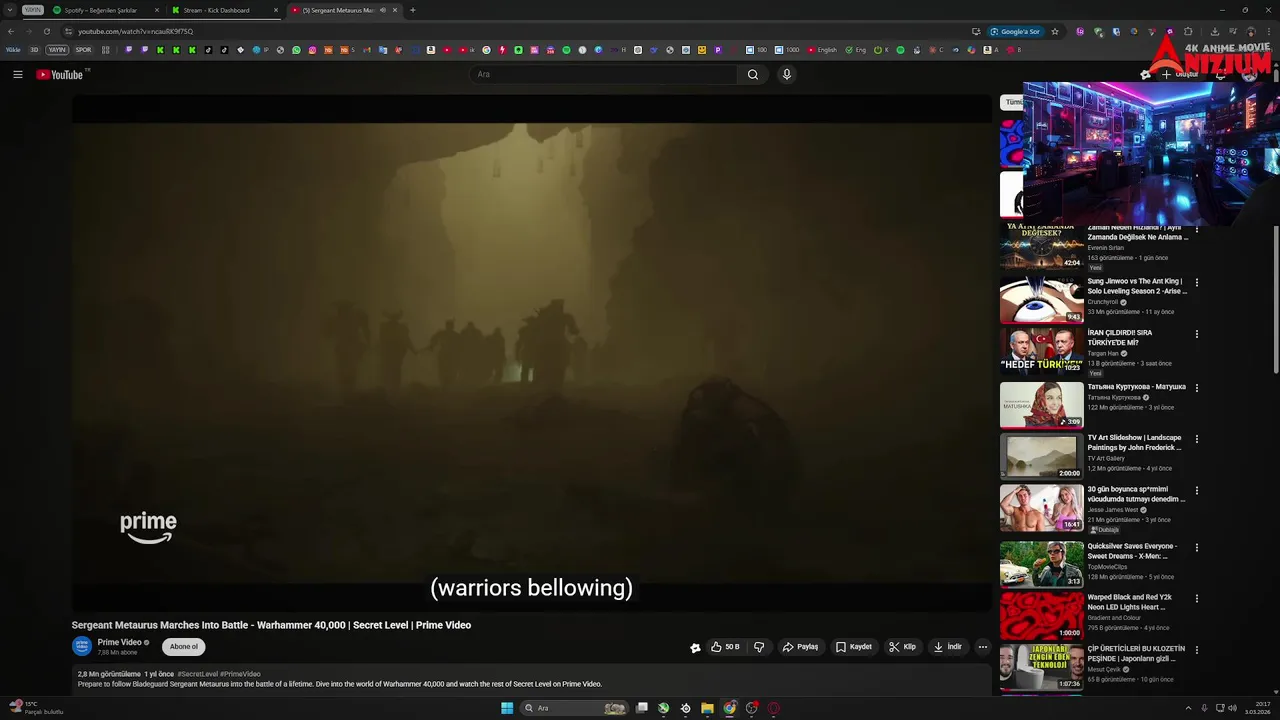Bookmark this page with star icon
The image size is (1280, 720).
click(1054, 31)
